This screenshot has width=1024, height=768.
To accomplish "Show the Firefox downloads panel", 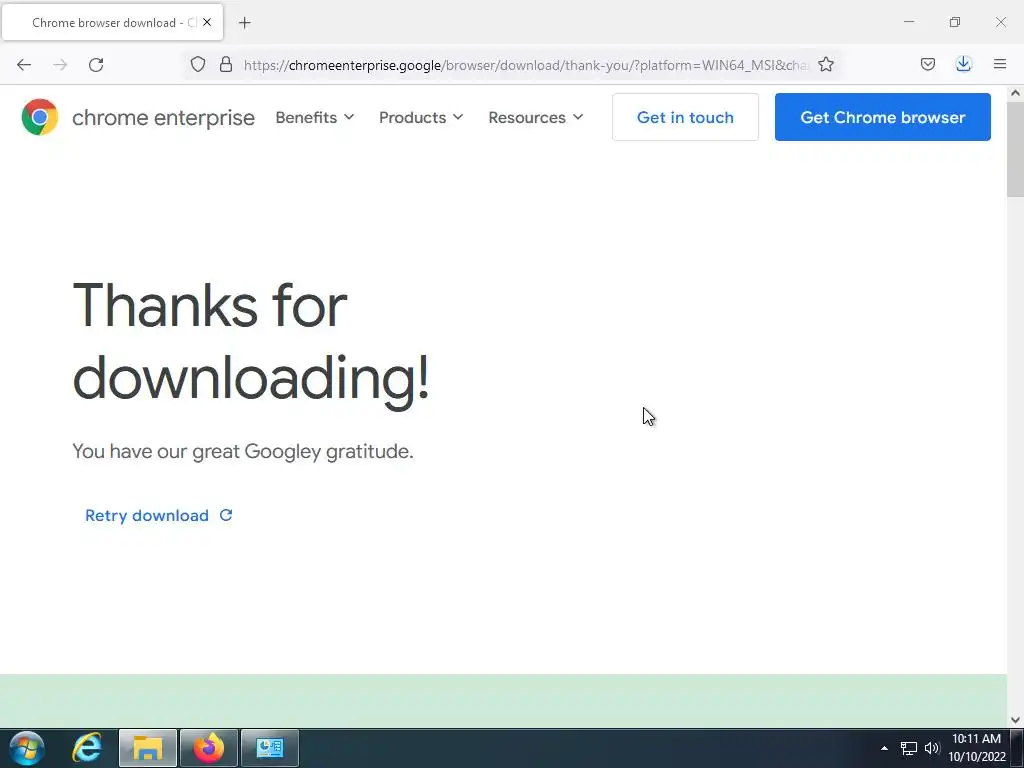I will point(963,64).
